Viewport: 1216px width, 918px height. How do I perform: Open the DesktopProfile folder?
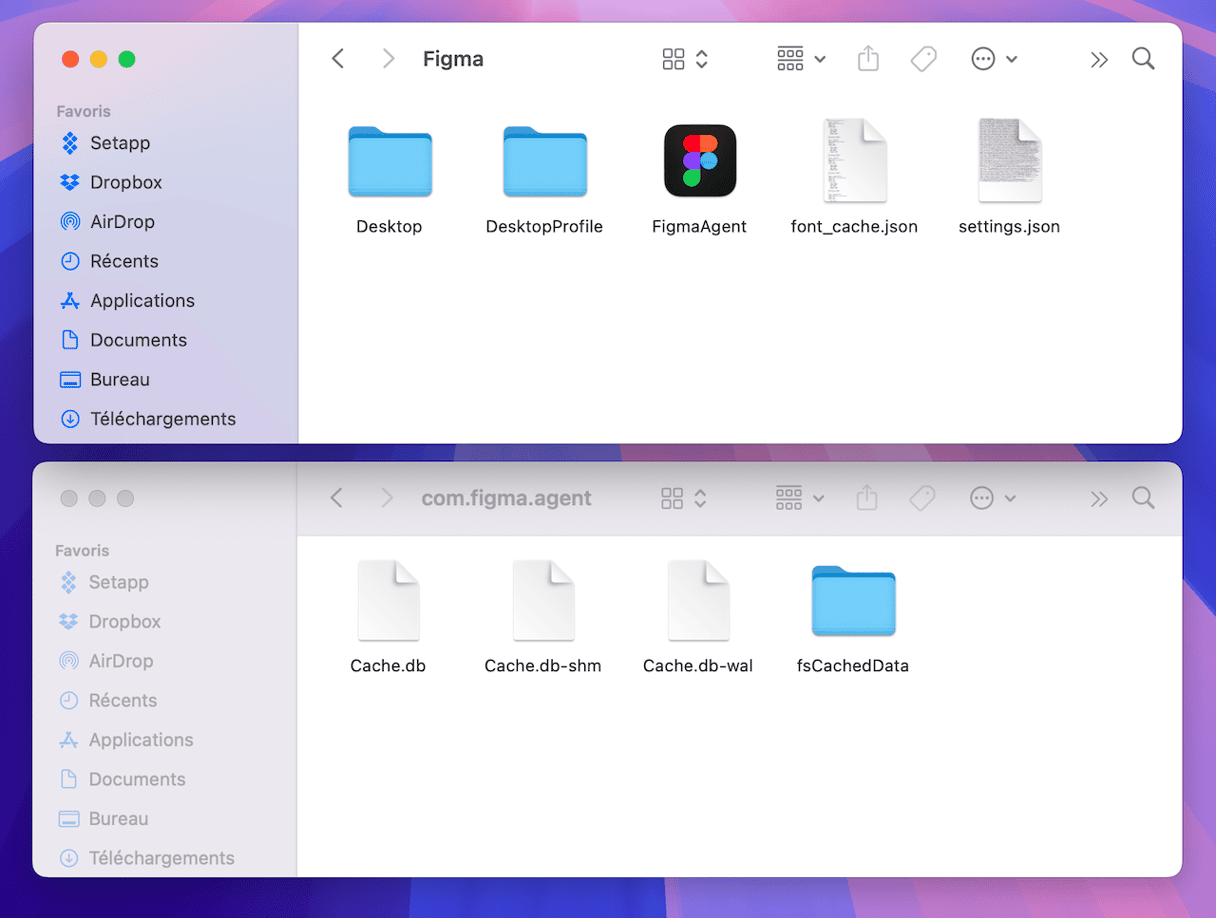(544, 162)
